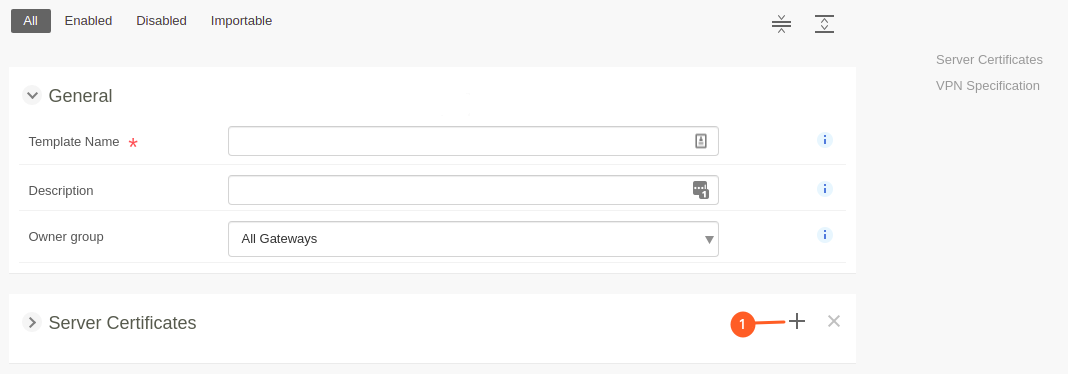Screen dimensions: 1068x374
Task: Switch to the Enabled filter tab
Action: 89,21
